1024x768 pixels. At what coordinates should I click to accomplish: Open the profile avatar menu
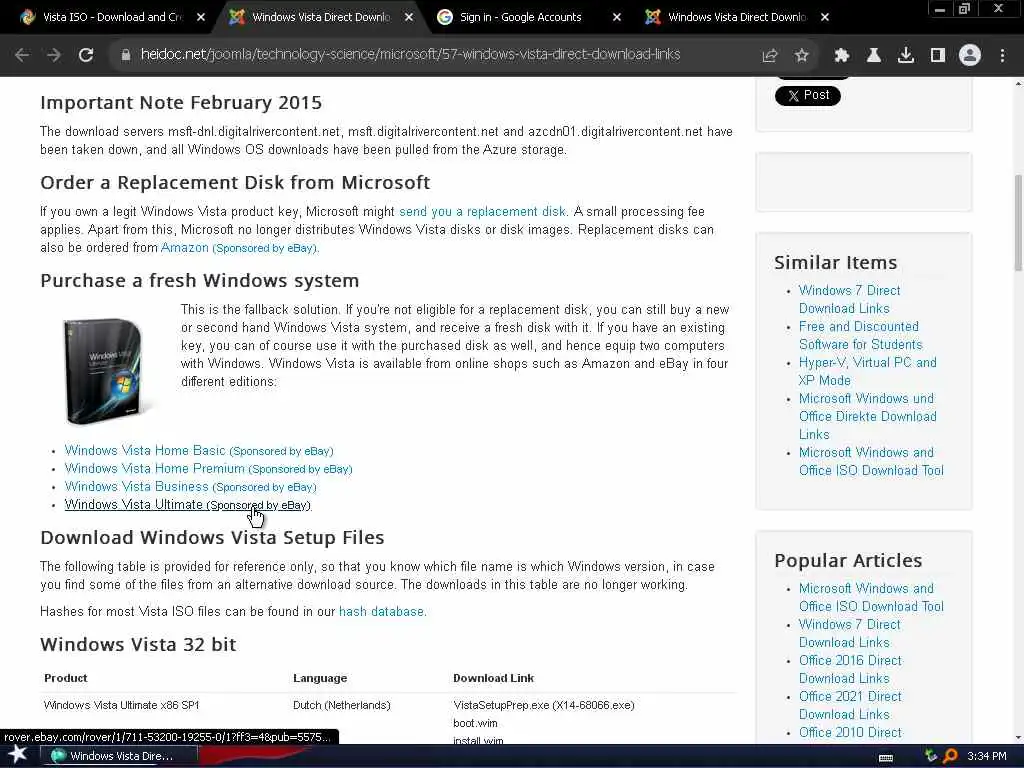[x=970, y=56]
